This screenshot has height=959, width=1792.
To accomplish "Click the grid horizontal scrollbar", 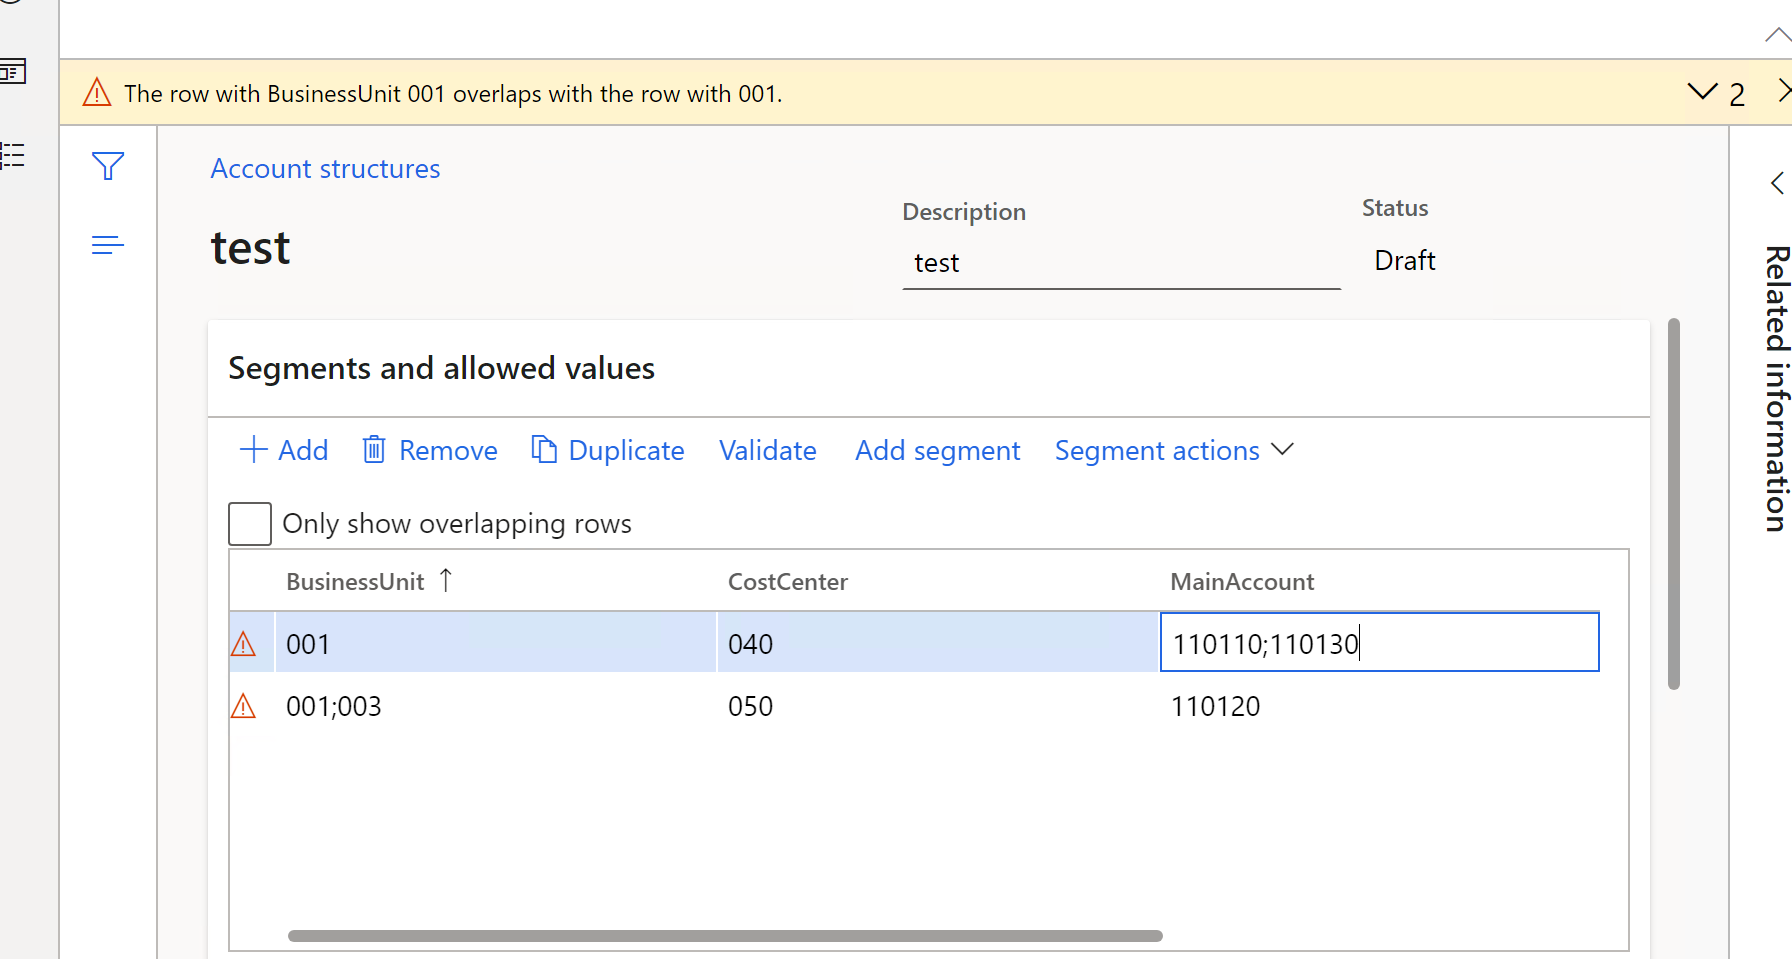I will 725,936.
